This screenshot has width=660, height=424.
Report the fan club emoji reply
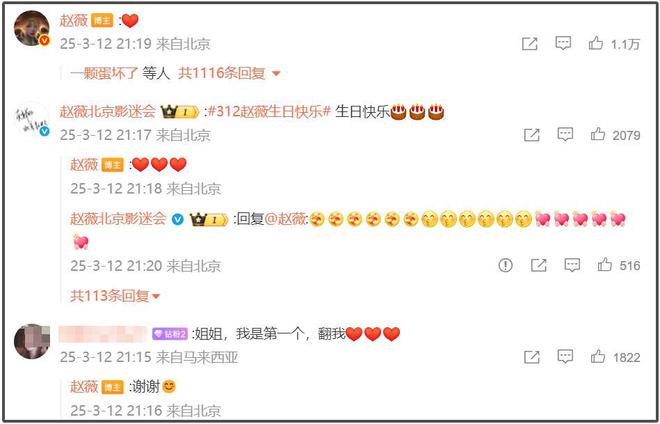tap(506, 265)
